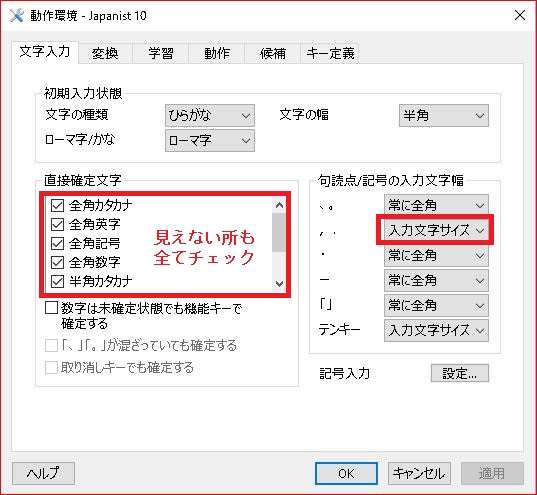Open the 変換 tab
The width and height of the screenshot is (537, 495).
(x=105, y=53)
